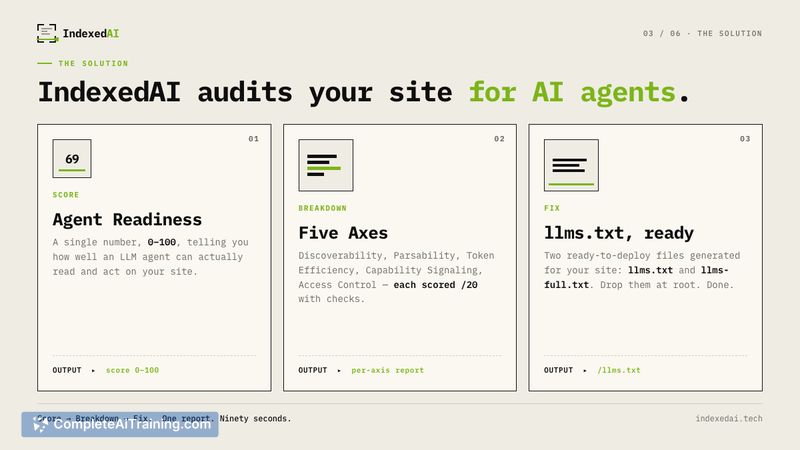This screenshot has width=800, height=450.
Task: Click the 'score 0-100' output value
Action: (132, 370)
